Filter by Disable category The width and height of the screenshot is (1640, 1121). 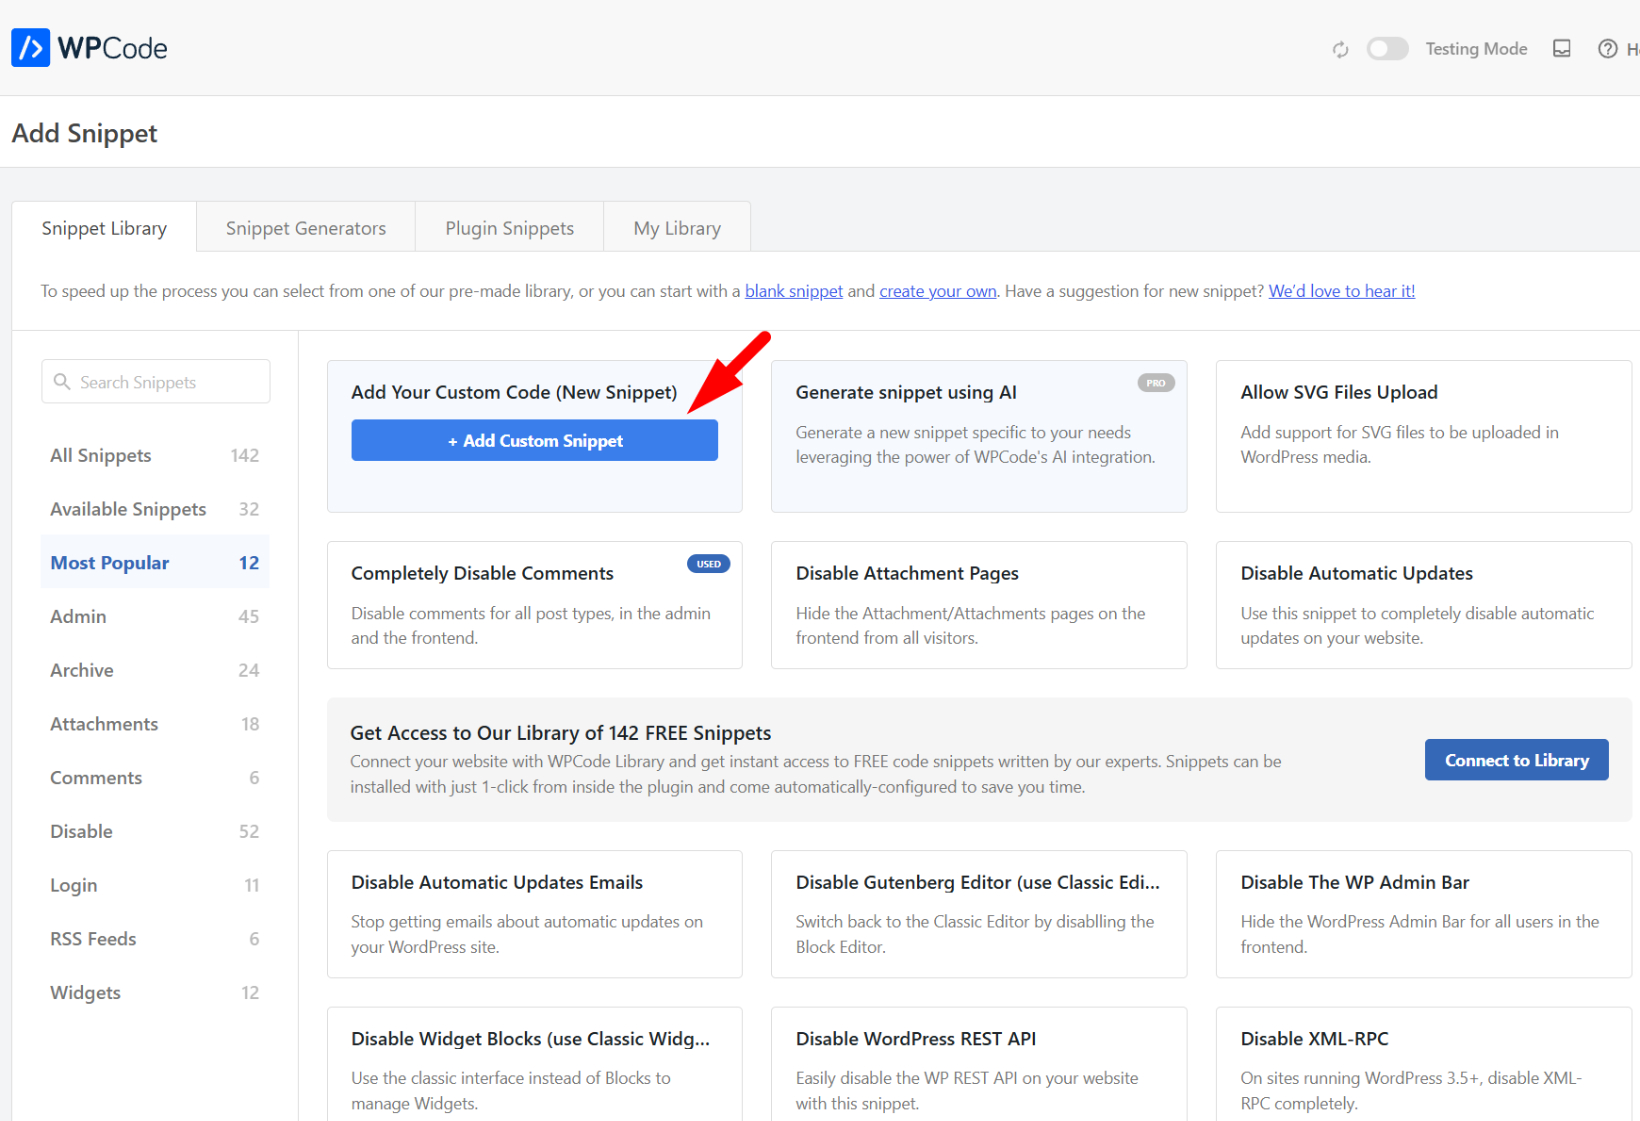point(155,831)
